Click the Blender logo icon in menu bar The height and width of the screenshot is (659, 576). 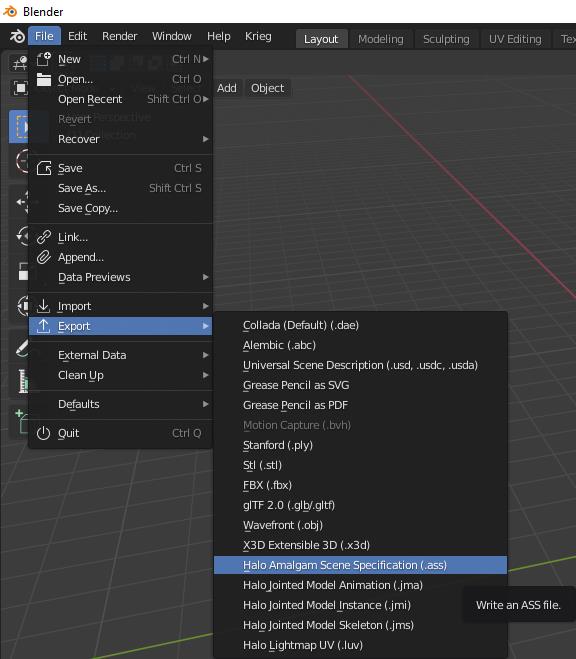click(17, 37)
